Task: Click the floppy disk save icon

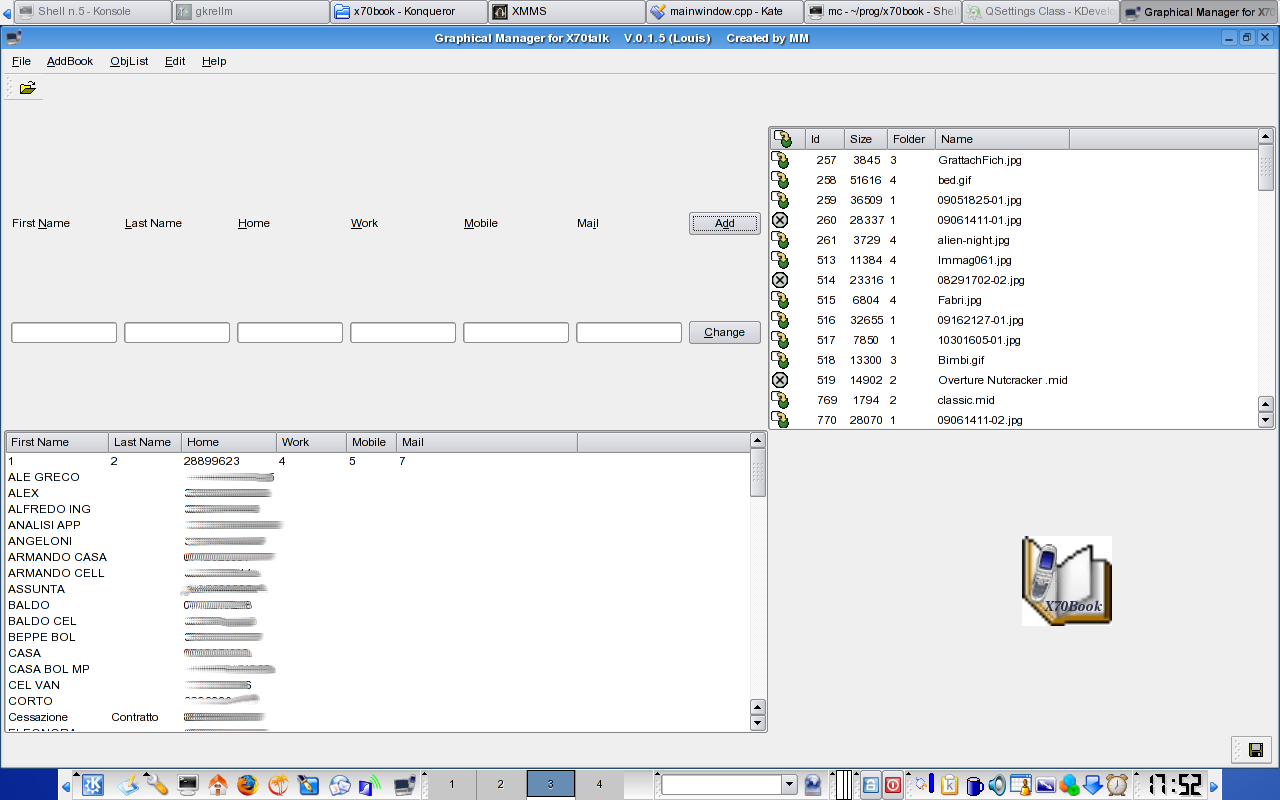Action: (1255, 750)
